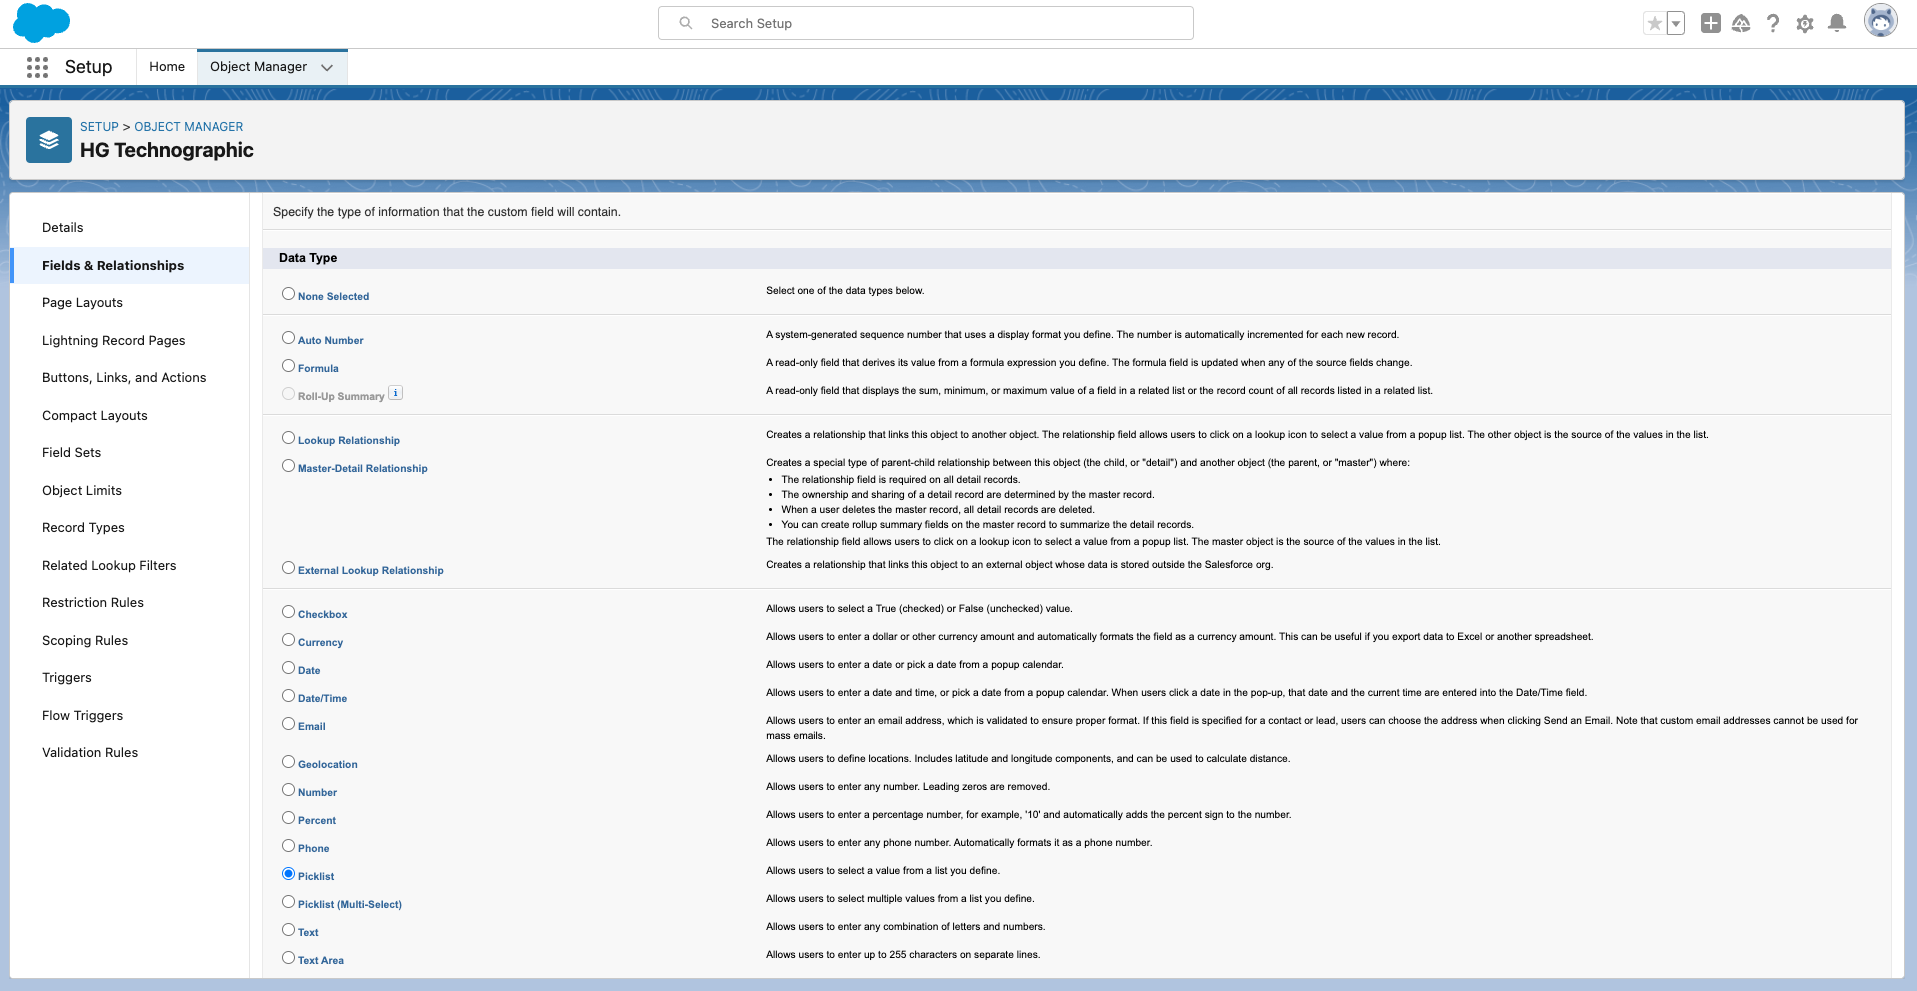The height and width of the screenshot is (991, 1917).
Task: Follow the SETUP breadcrumb link
Action: tap(99, 127)
